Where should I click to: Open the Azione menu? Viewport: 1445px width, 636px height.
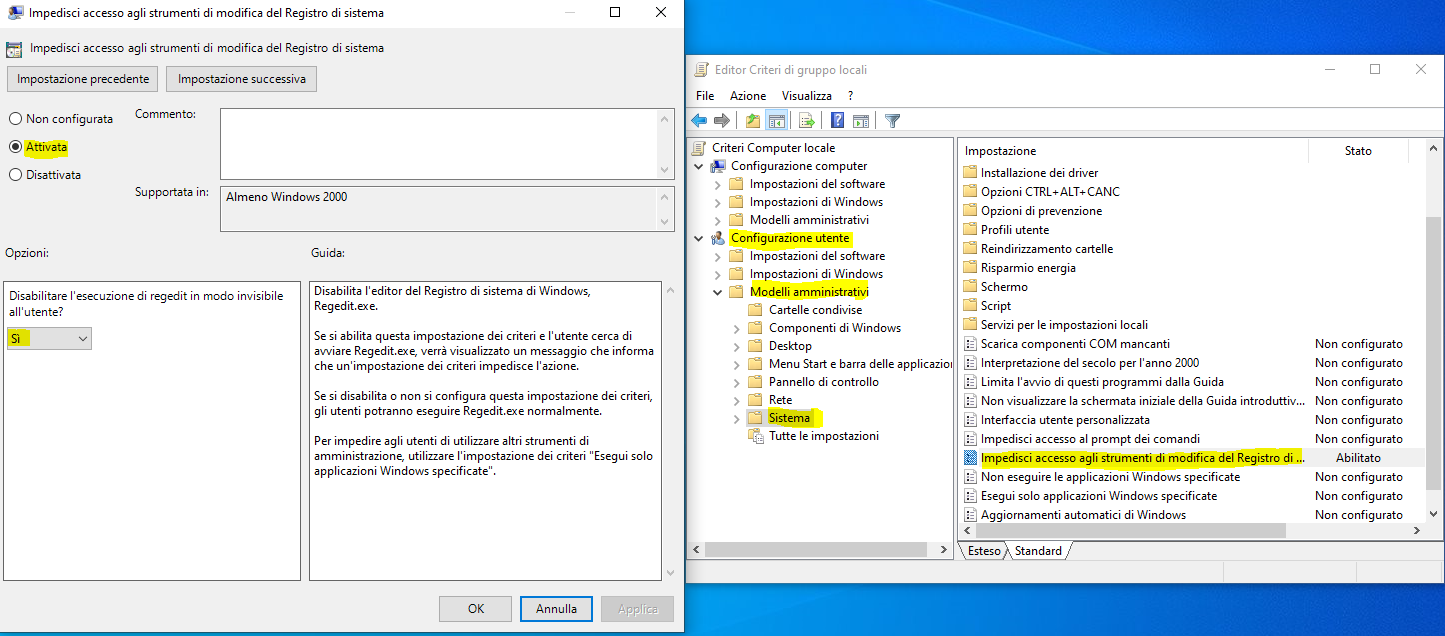tap(747, 96)
